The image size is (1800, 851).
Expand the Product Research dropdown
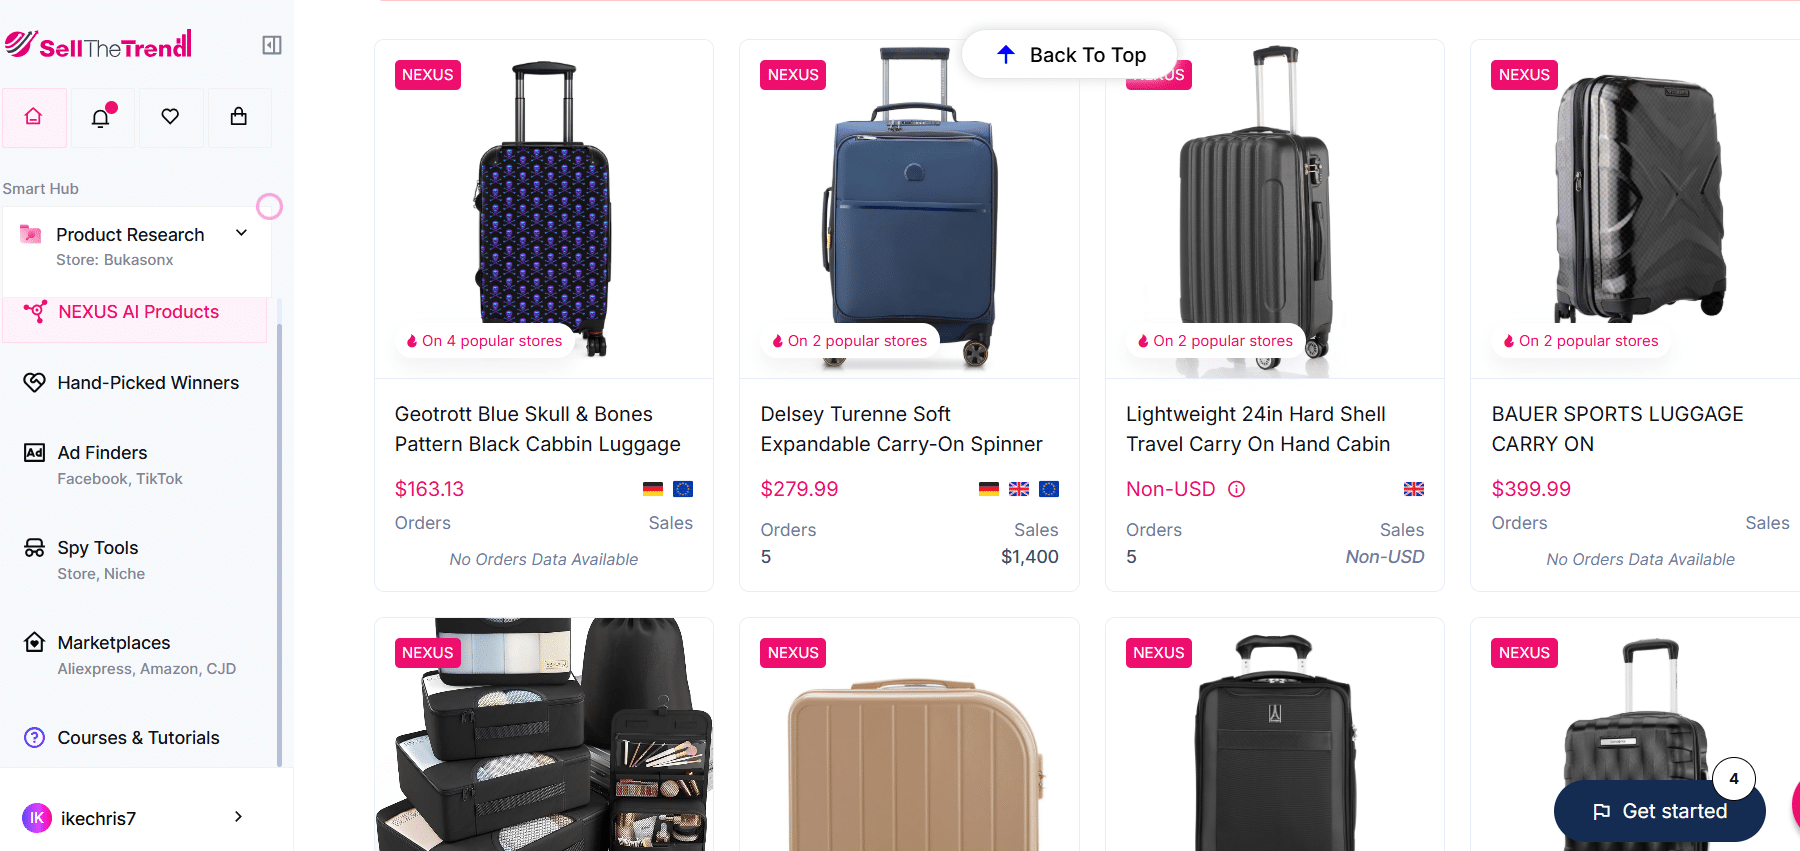click(241, 233)
